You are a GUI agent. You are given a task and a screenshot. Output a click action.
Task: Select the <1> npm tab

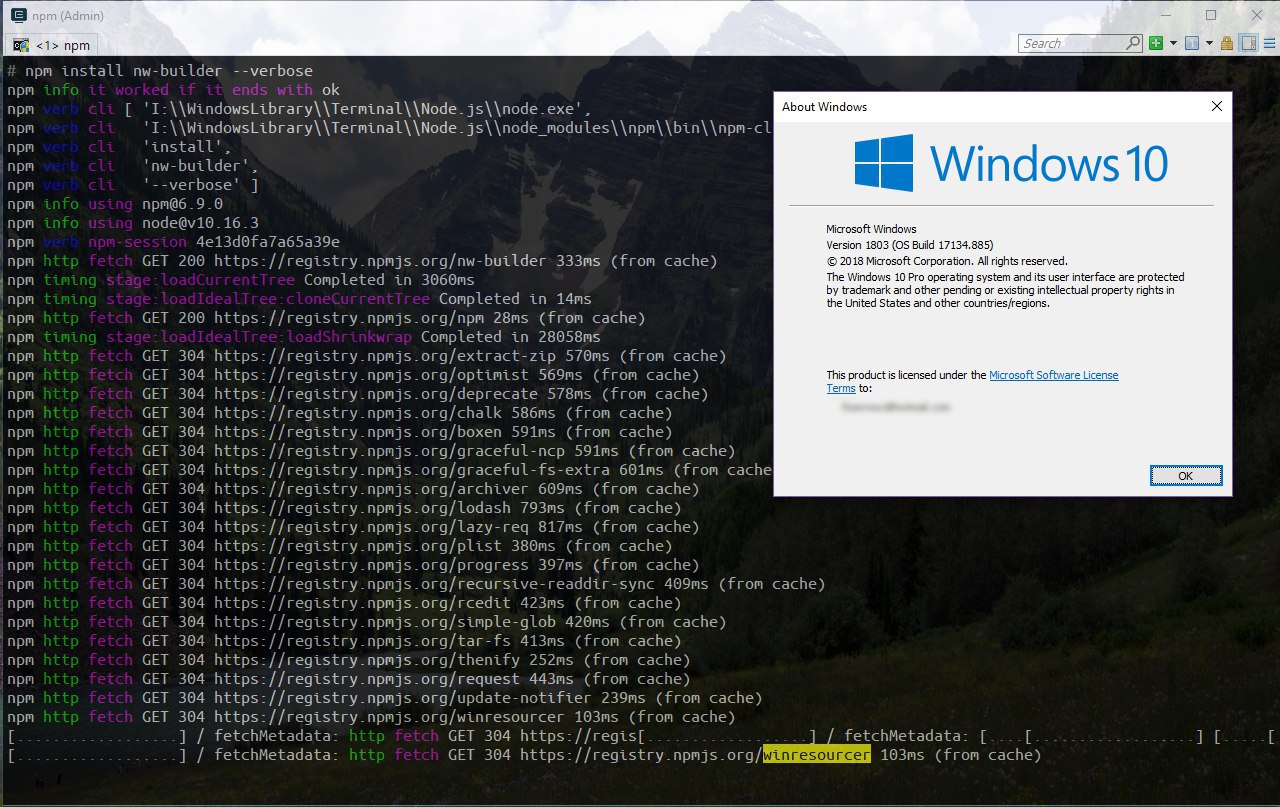[52, 45]
